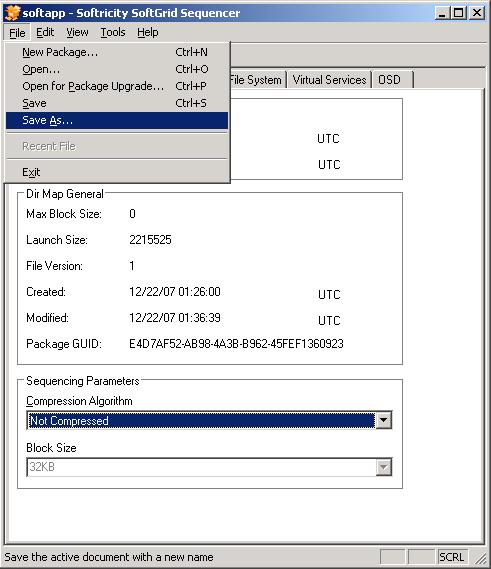This screenshot has height=569, width=491.
Task: Minimize the Sequencer window
Action: point(442,13)
